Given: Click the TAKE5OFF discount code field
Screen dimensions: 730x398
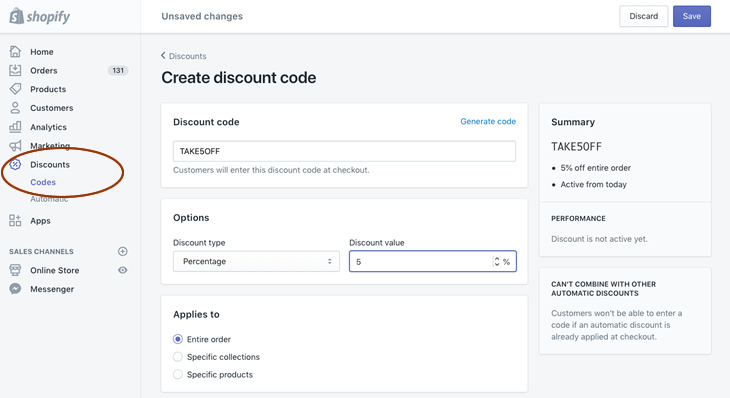Looking at the screenshot, I should 344,151.
